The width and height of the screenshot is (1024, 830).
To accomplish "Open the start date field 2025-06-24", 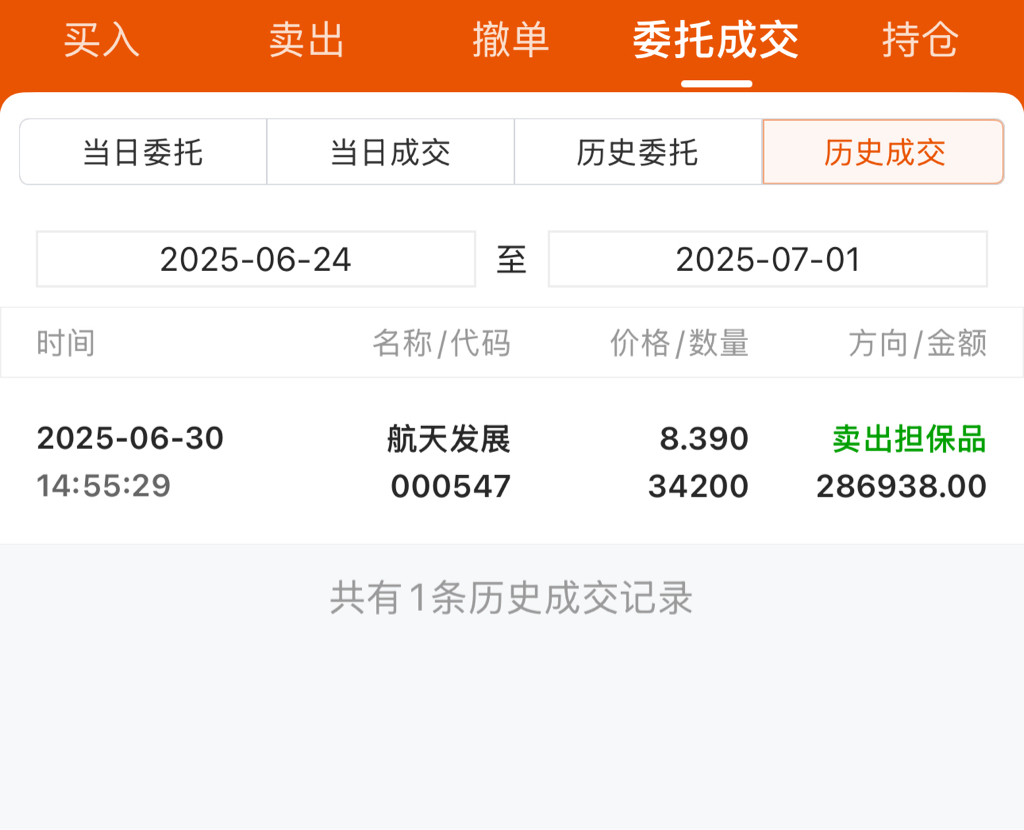I will [256, 259].
